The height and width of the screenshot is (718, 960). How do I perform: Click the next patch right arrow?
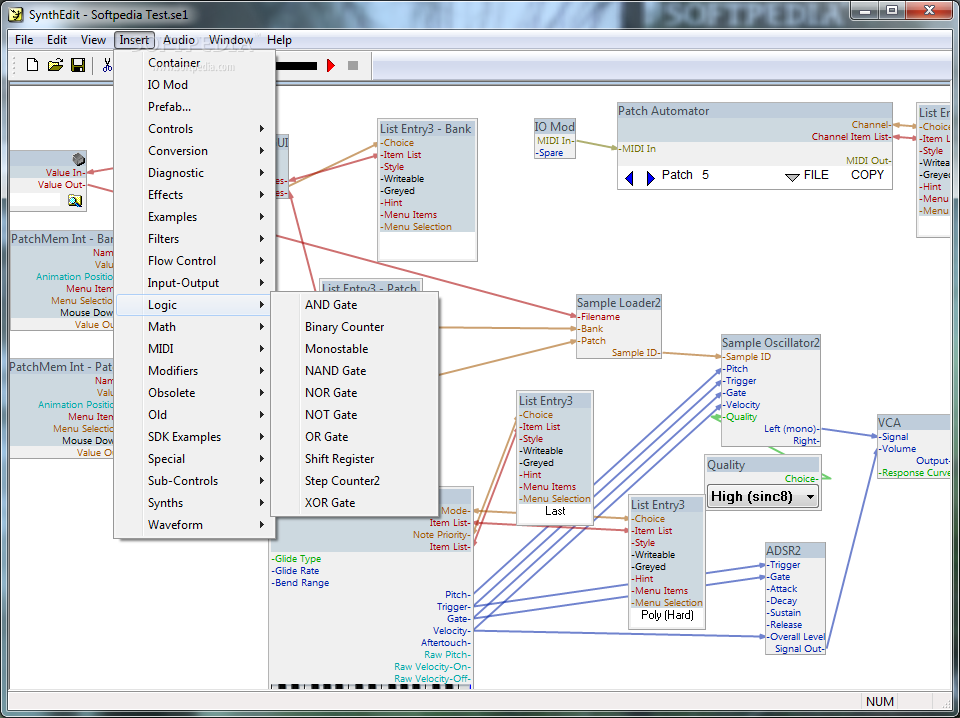click(x=650, y=178)
